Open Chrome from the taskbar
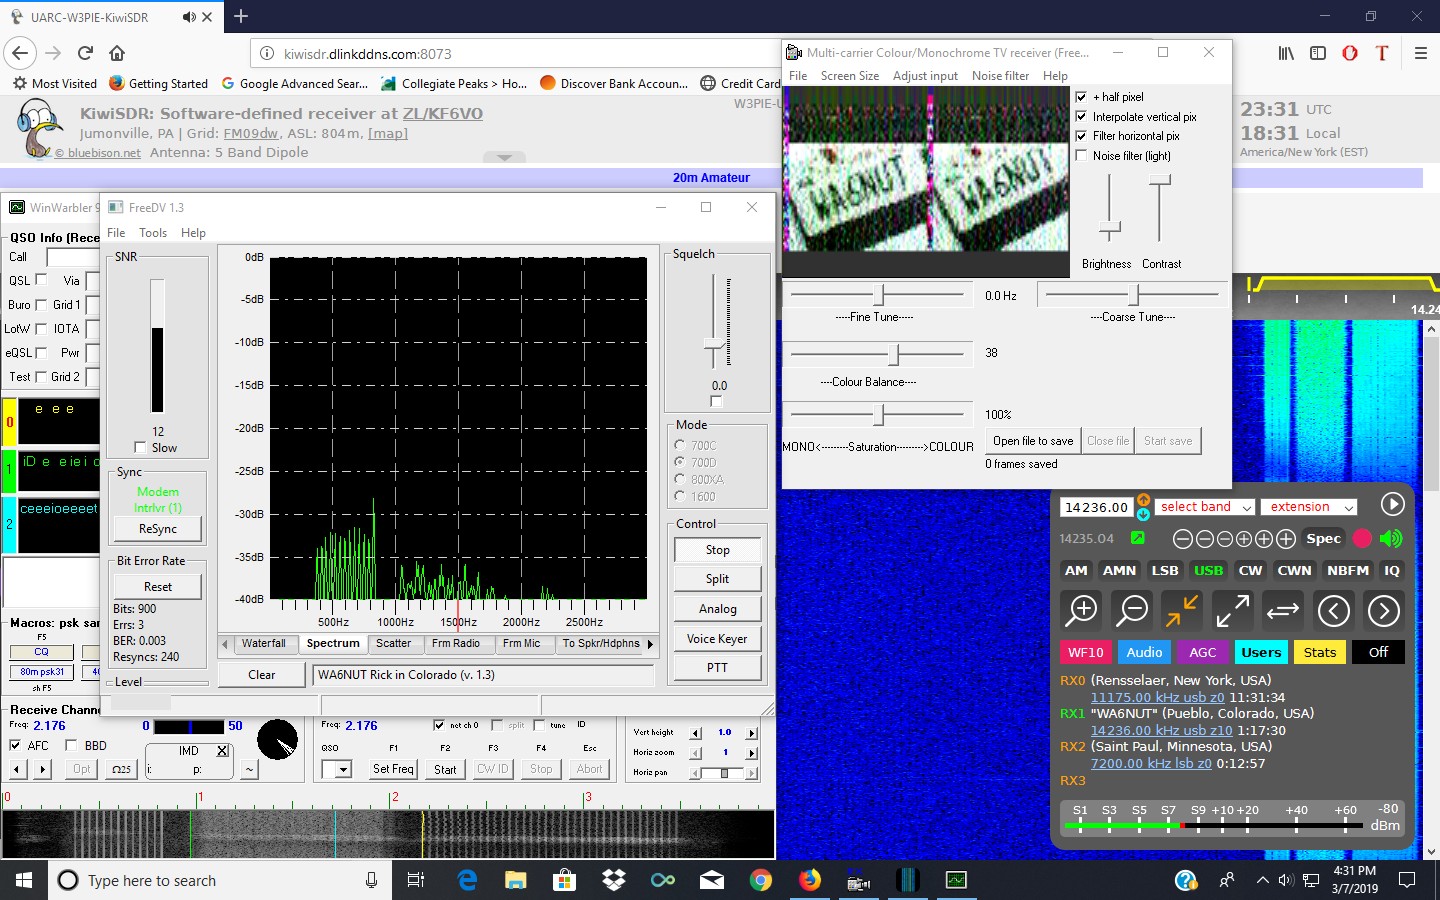 [761, 880]
